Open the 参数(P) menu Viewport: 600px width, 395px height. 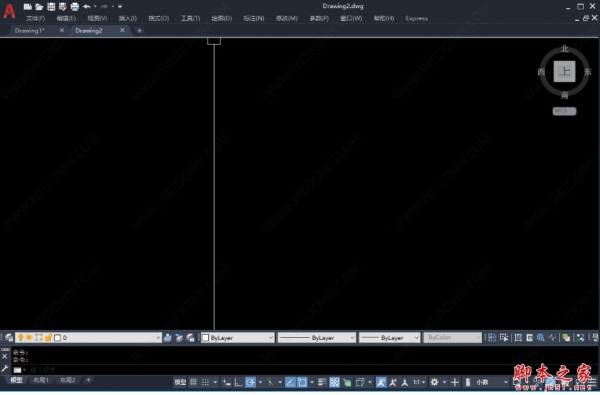[319, 18]
